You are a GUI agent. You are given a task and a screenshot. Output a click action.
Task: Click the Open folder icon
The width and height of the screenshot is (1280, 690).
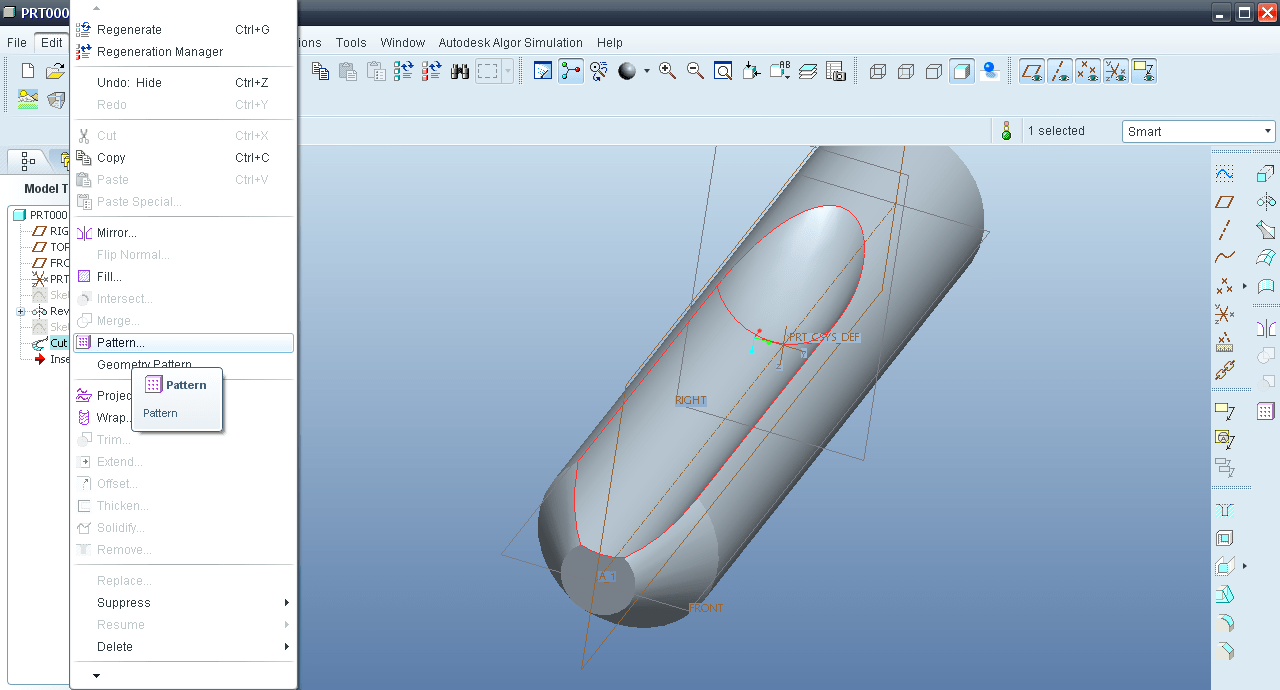tap(56, 71)
